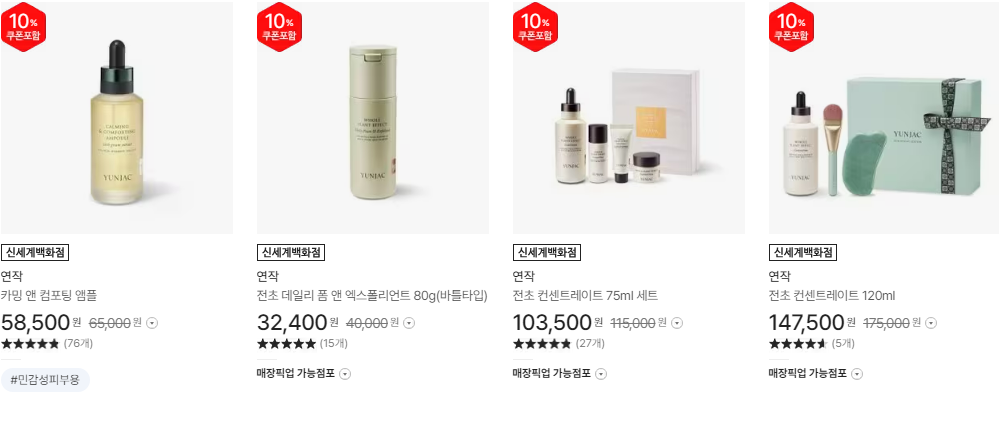Expand price details arrow next to 175,000원
Screen dimensions: 999x432
click(x=931, y=323)
